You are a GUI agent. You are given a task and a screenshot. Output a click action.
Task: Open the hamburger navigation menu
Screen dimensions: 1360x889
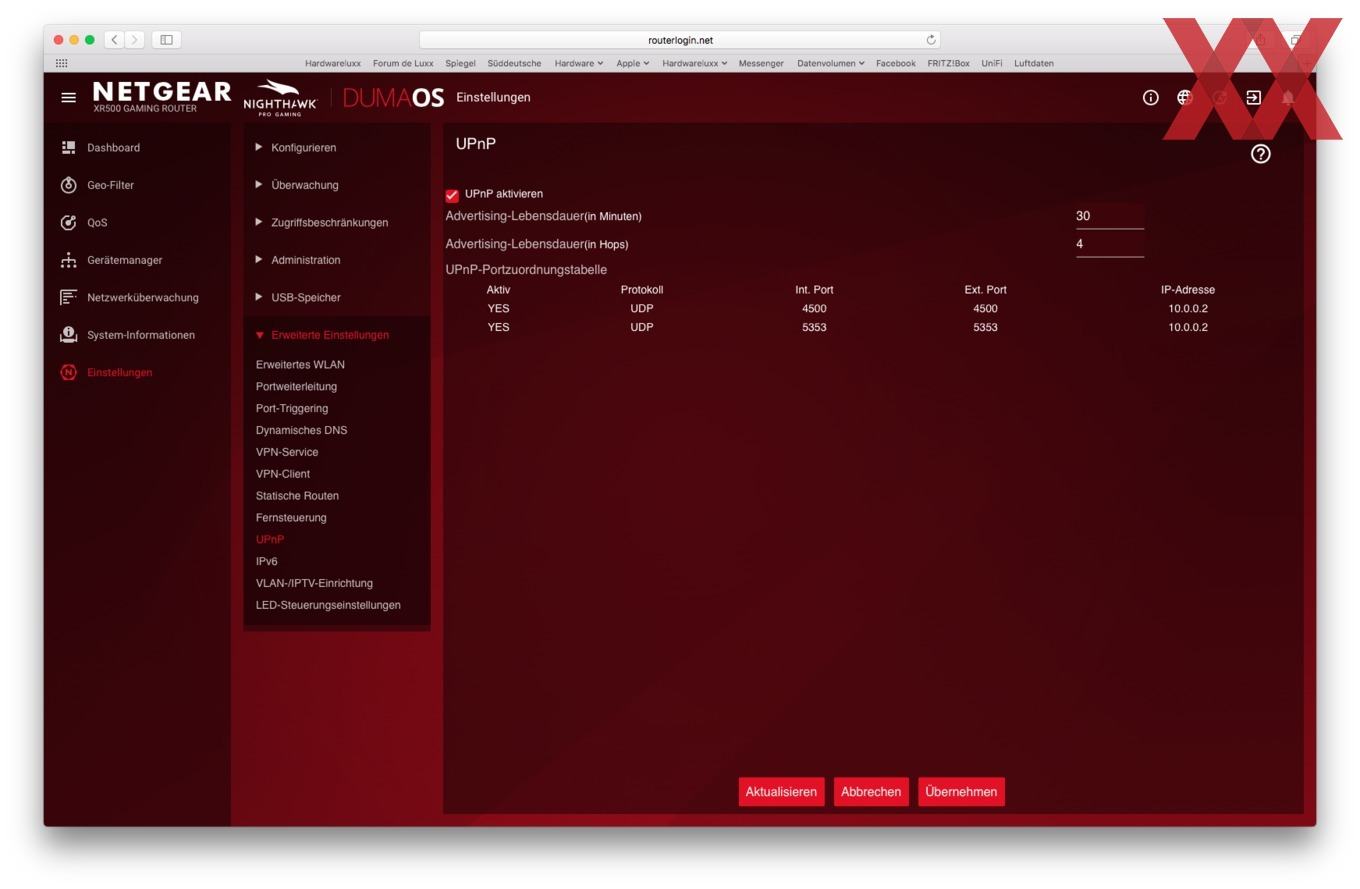click(x=68, y=98)
